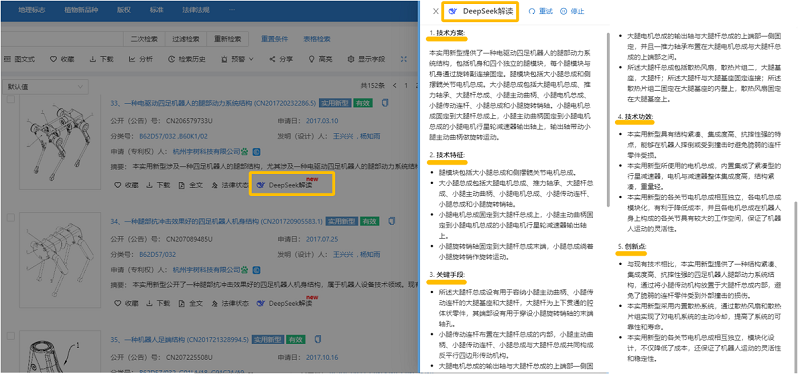The width and height of the screenshot is (800, 374).
Task: Click the application date 2017.07.25 link
Action: coord(322,239)
